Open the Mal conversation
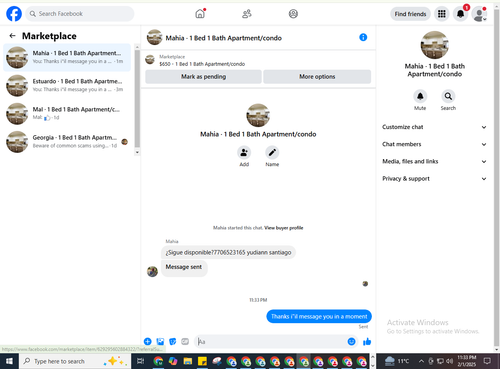The height and width of the screenshot is (369, 500). (67, 113)
